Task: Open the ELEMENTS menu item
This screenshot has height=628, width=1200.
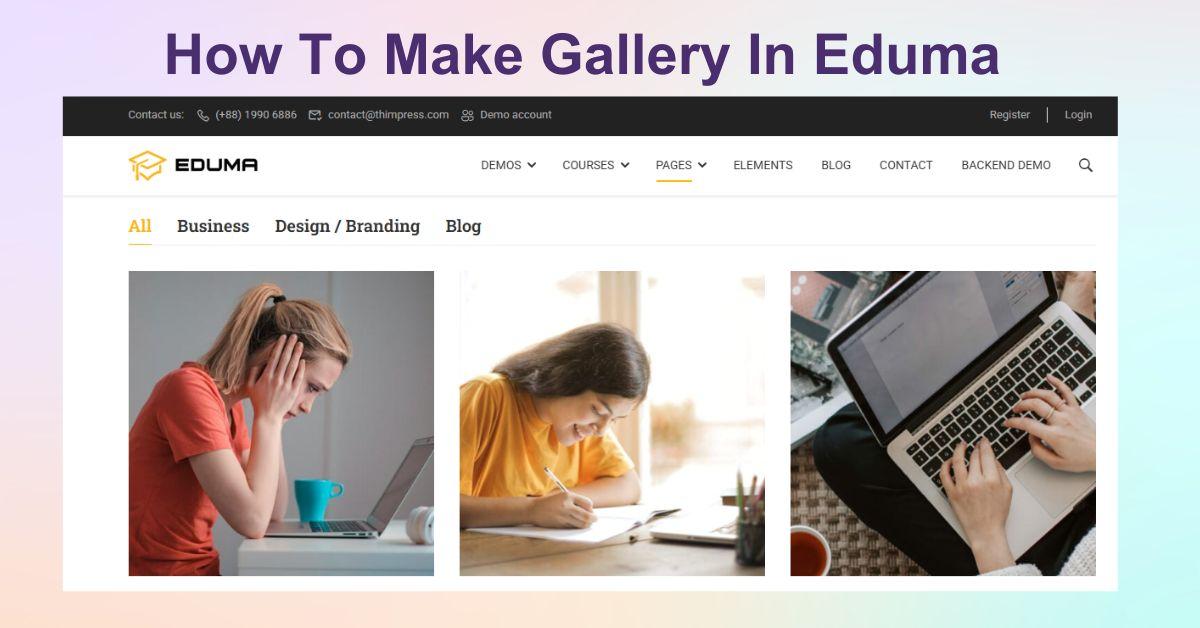Action: pos(763,165)
